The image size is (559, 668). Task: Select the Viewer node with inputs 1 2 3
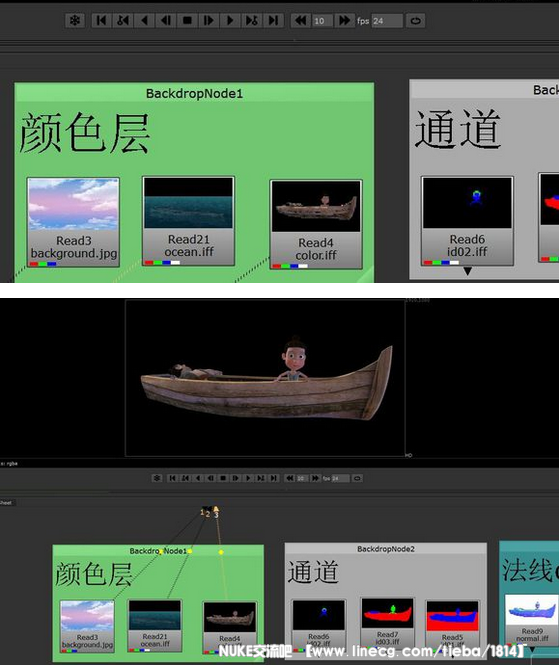pos(209,511)
